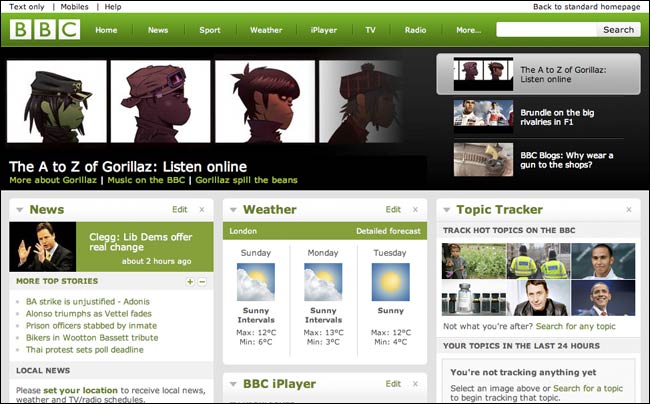Edit the Weather widget
650x404 pixels.
coord(393,210)
